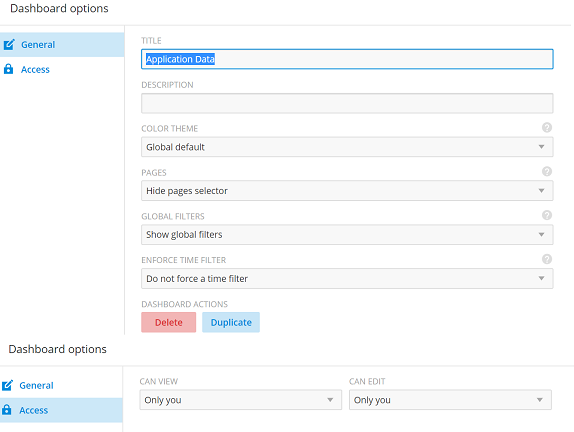Screen dimensions: 574x432
Task: Click the Title field containing Application Data
Action: pyautogui.click(x=347, y=59)
